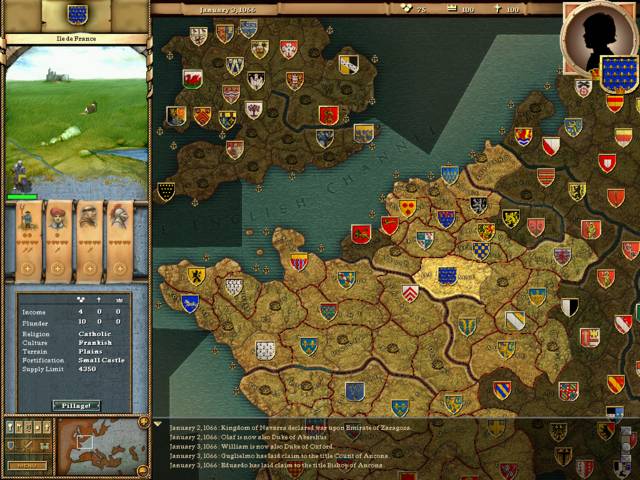Click the Frankish culture value
640x480 pixels.
(95, 343)
